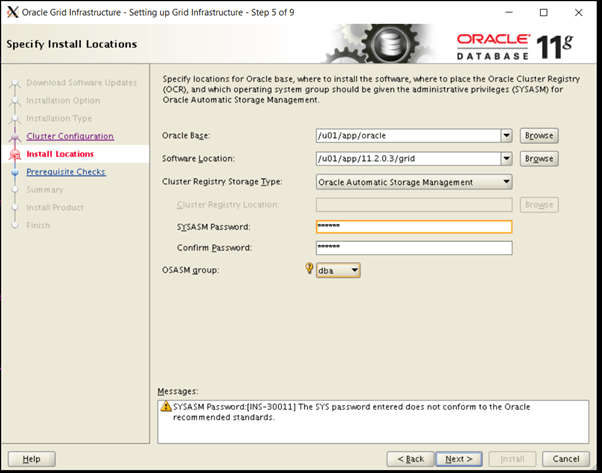Click the warning icon in Messages box
Viewport: 602px width, 473px height.
(x=165, y=407)
